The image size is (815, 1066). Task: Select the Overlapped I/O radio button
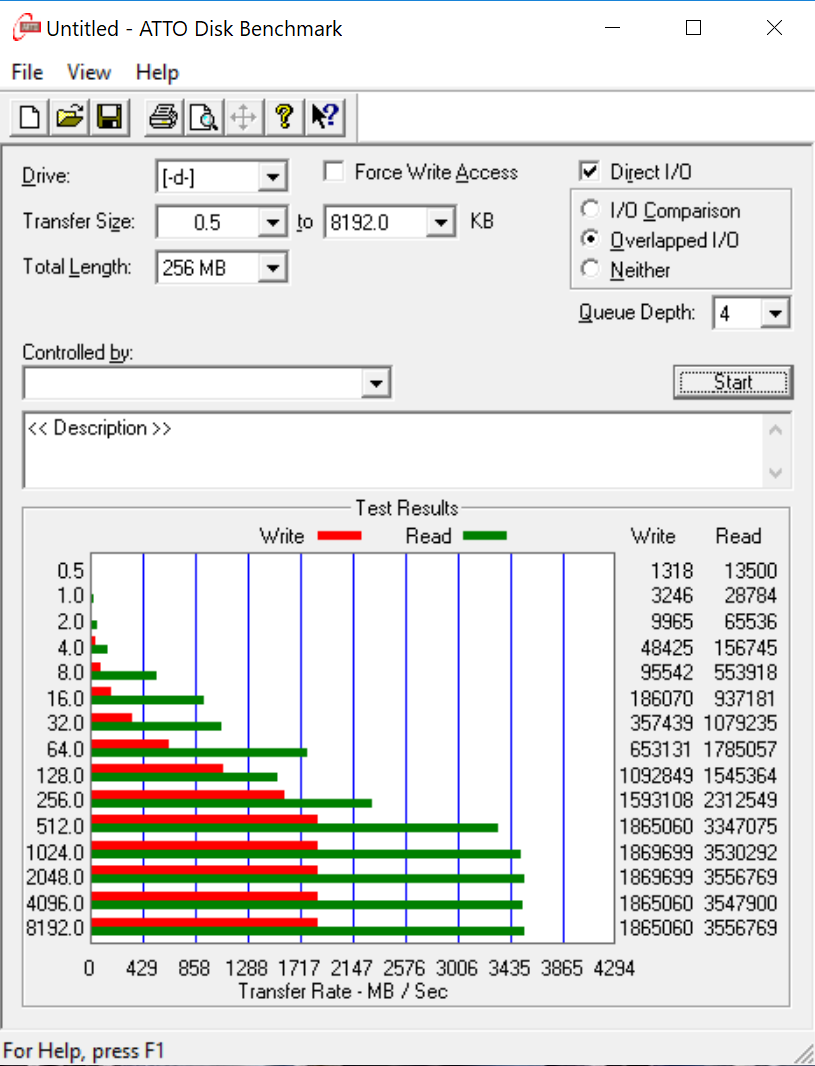click(591, 239)
